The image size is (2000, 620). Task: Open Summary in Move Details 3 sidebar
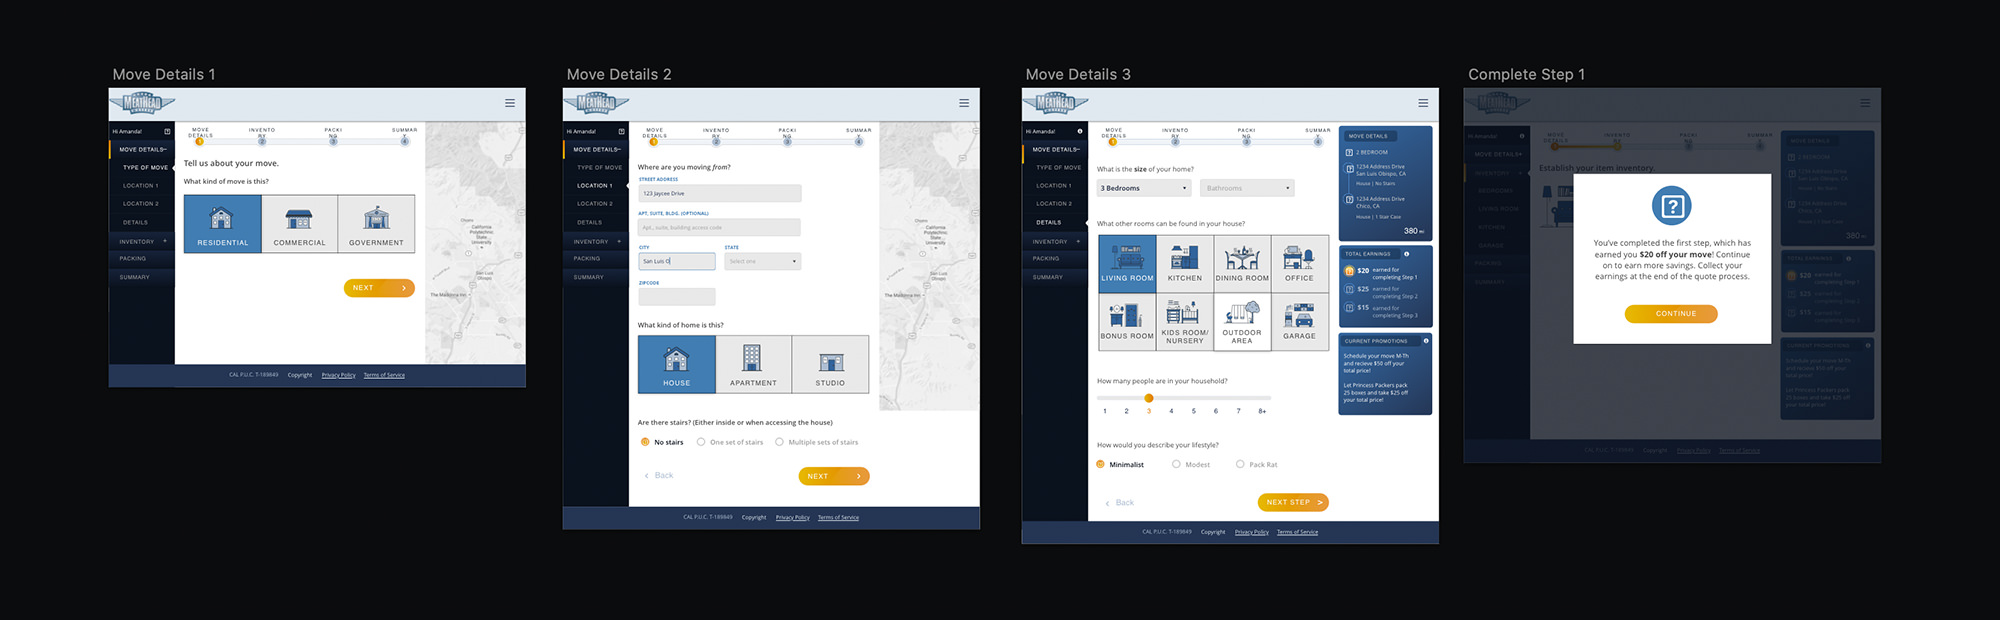point(1048,277)
